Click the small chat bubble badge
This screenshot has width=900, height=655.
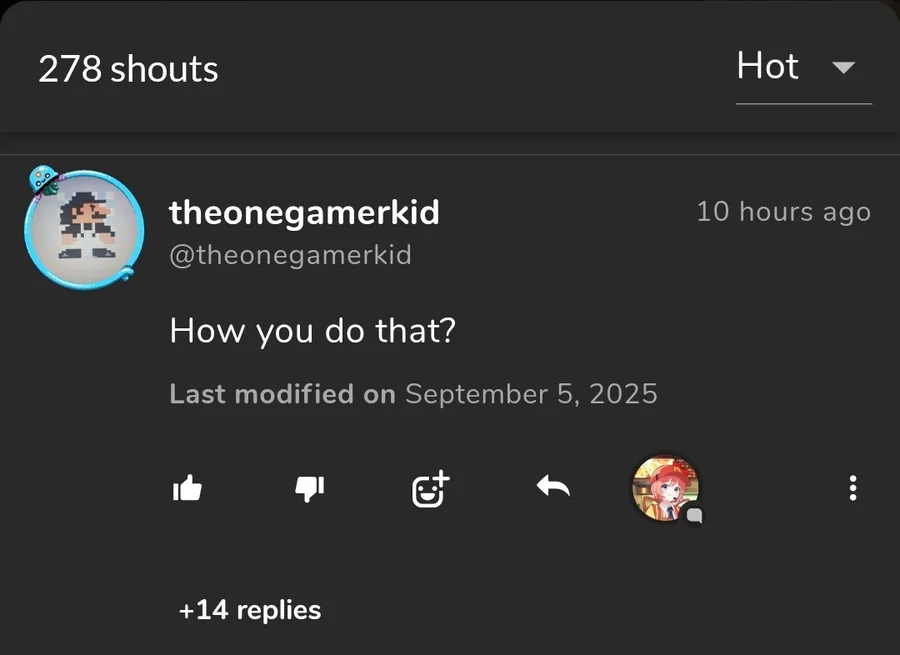click(x=695, y=516)
